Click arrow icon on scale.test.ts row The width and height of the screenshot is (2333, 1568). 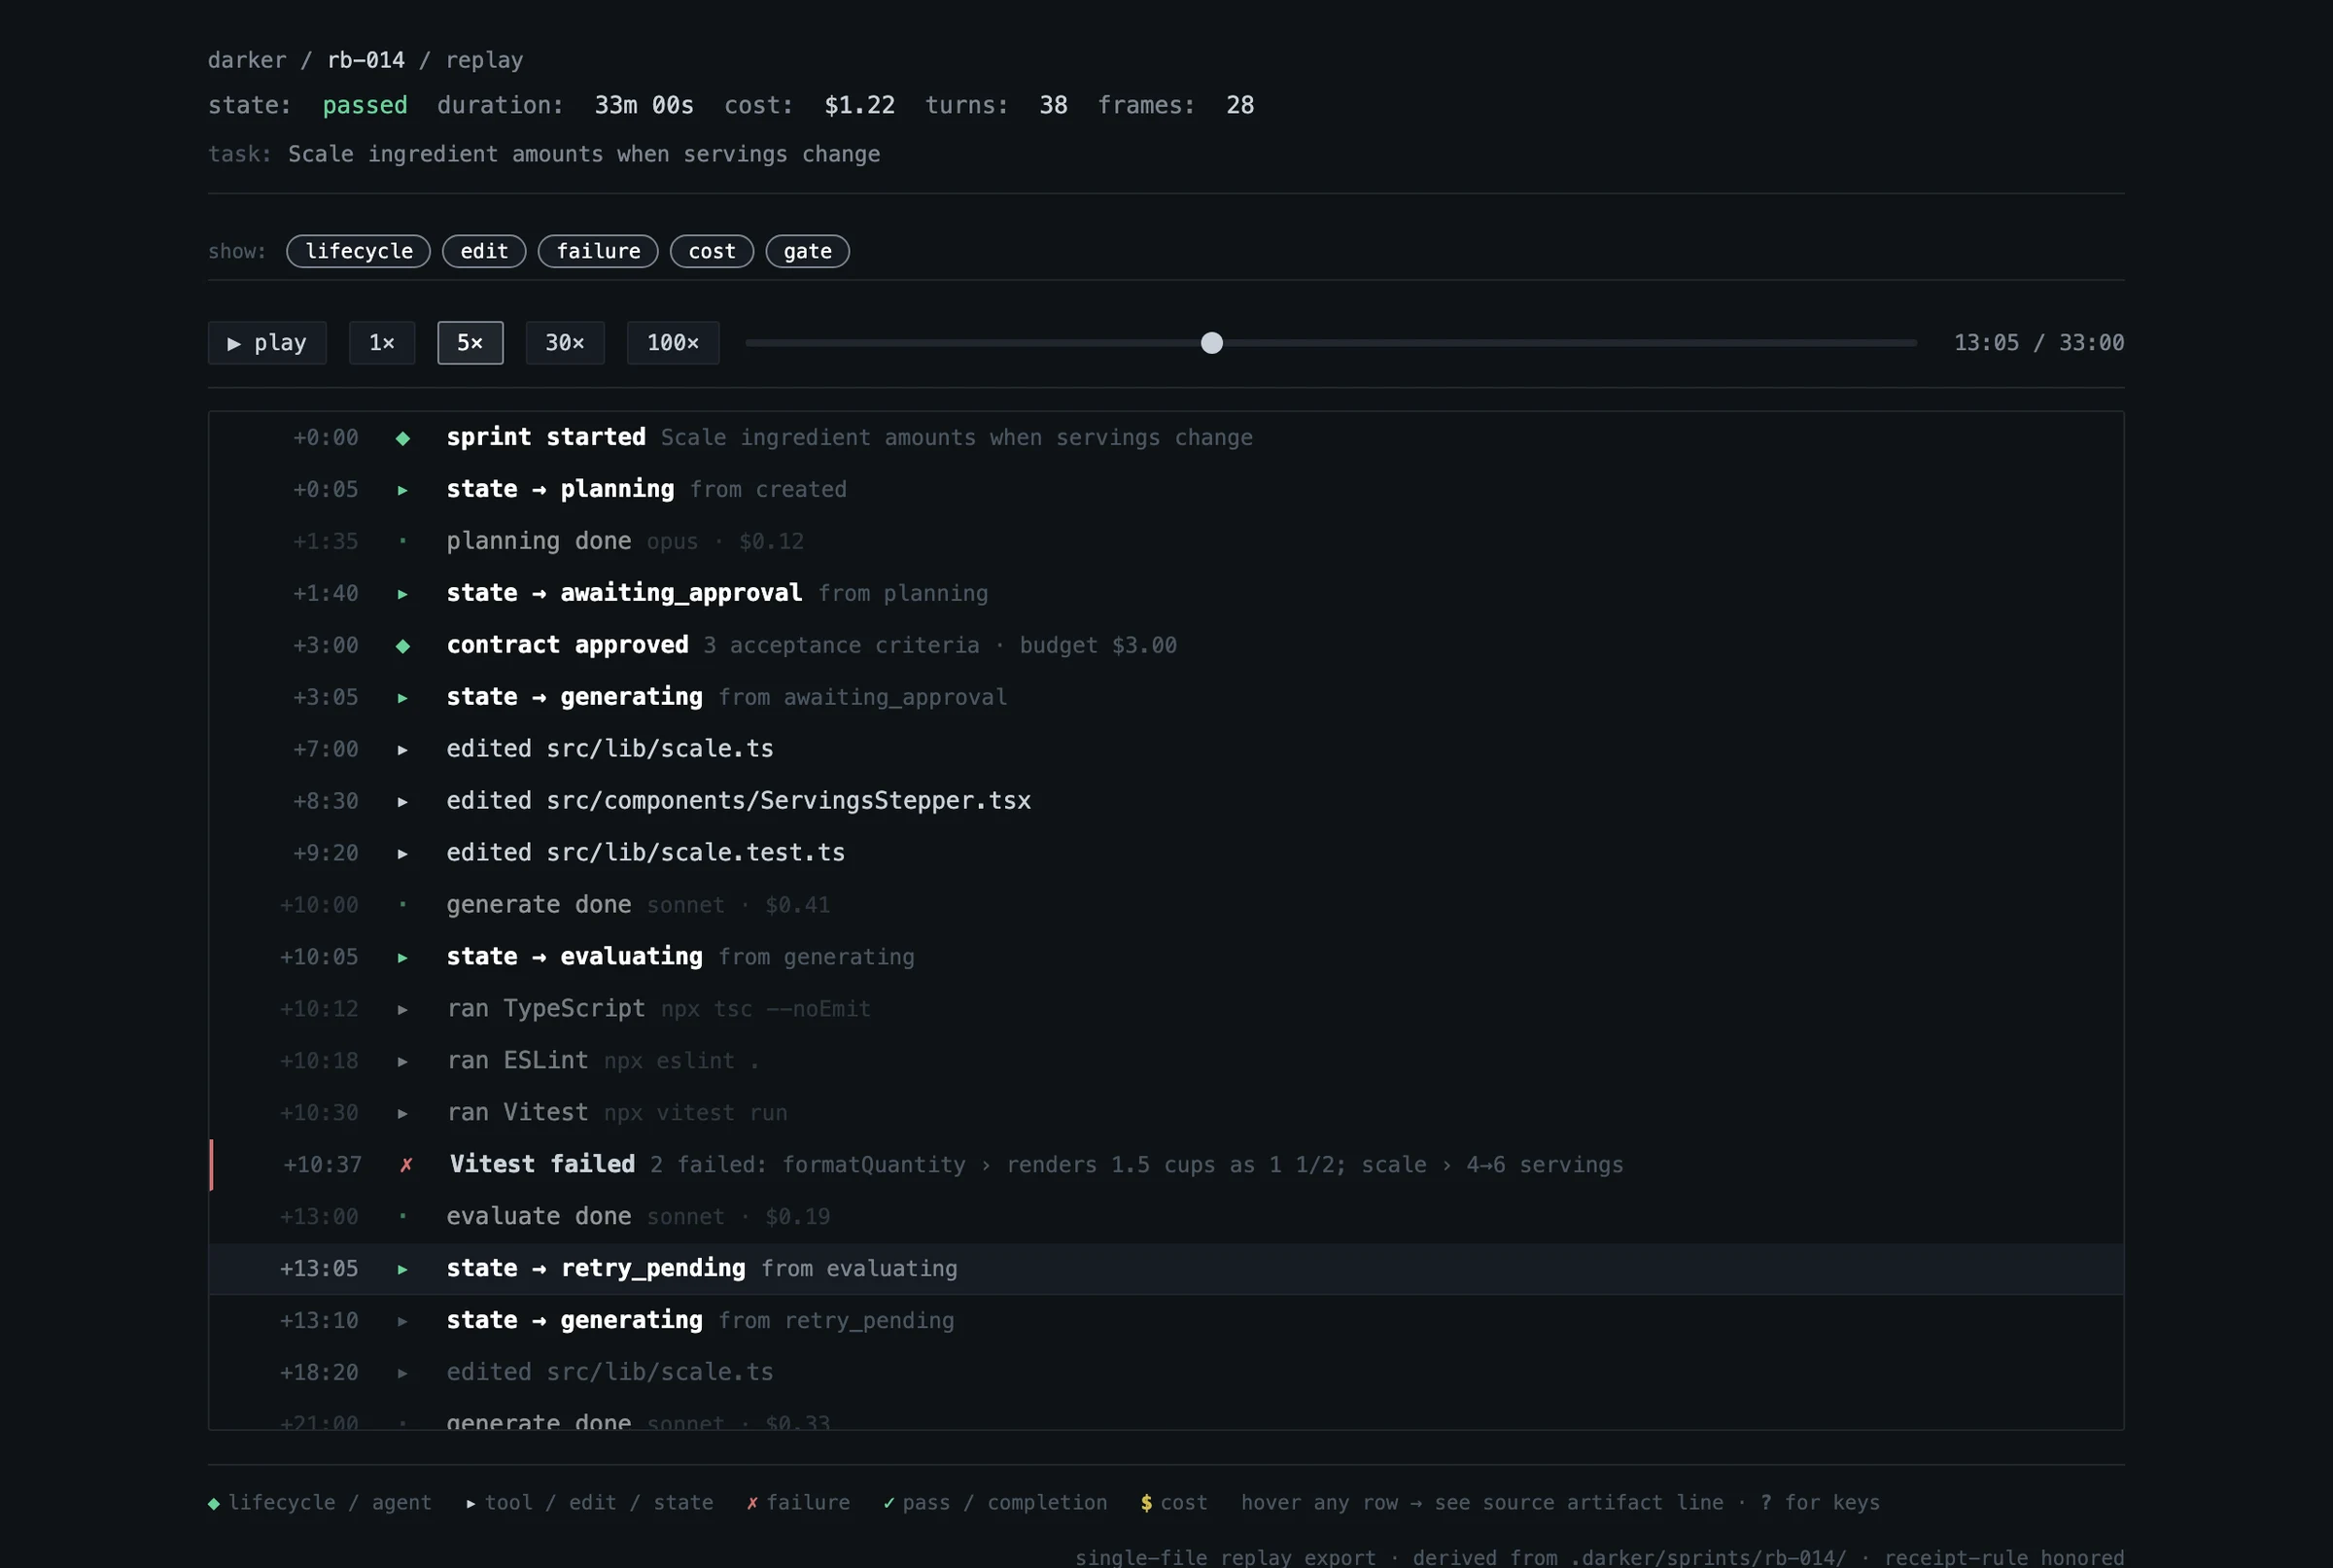pos(403,854)
